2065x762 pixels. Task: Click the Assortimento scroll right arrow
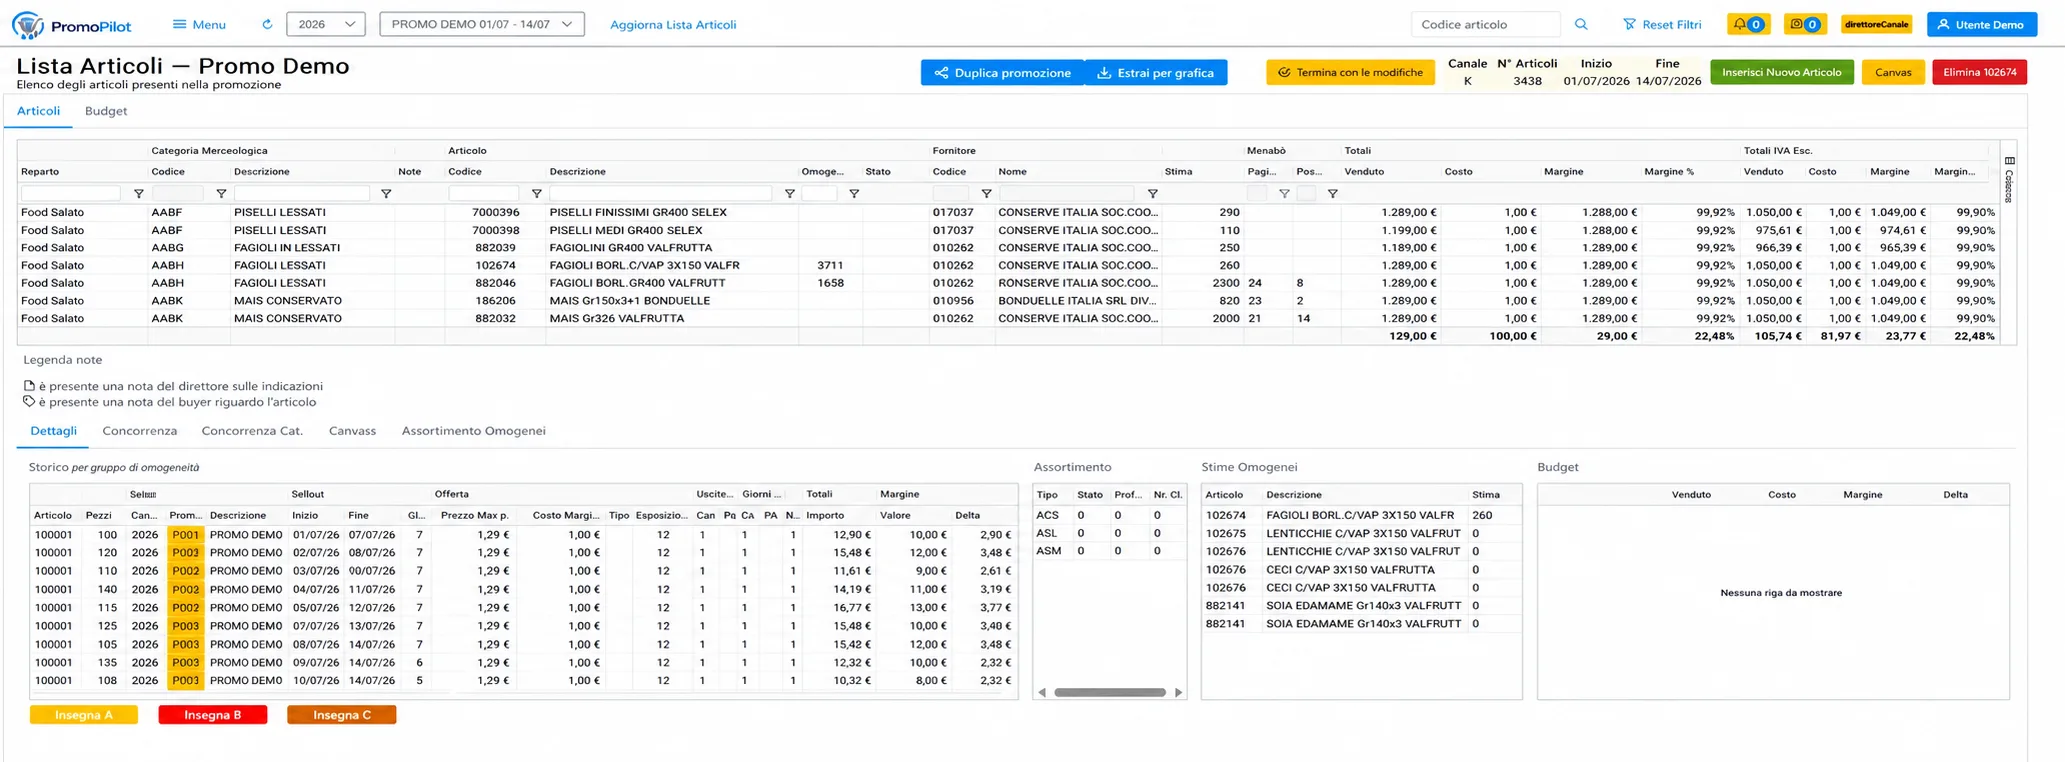[1178, 692]
